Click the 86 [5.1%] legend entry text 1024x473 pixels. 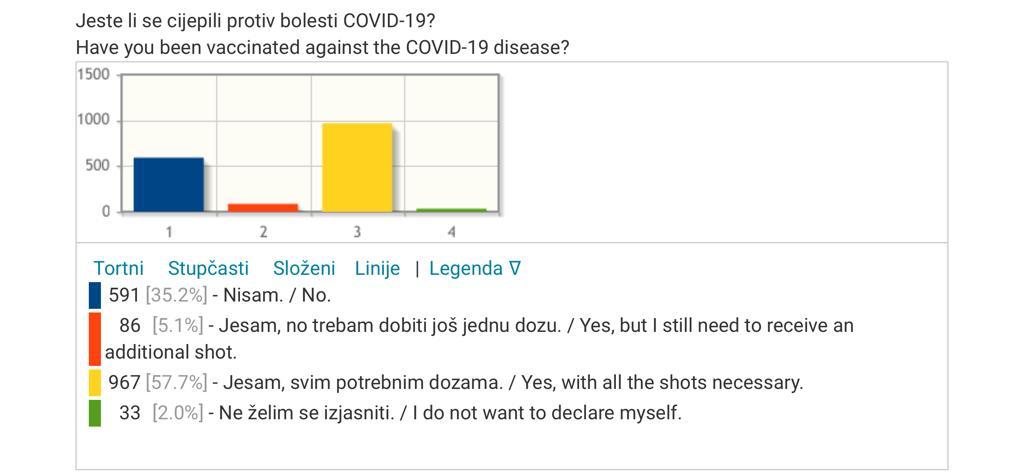[480, 338]
